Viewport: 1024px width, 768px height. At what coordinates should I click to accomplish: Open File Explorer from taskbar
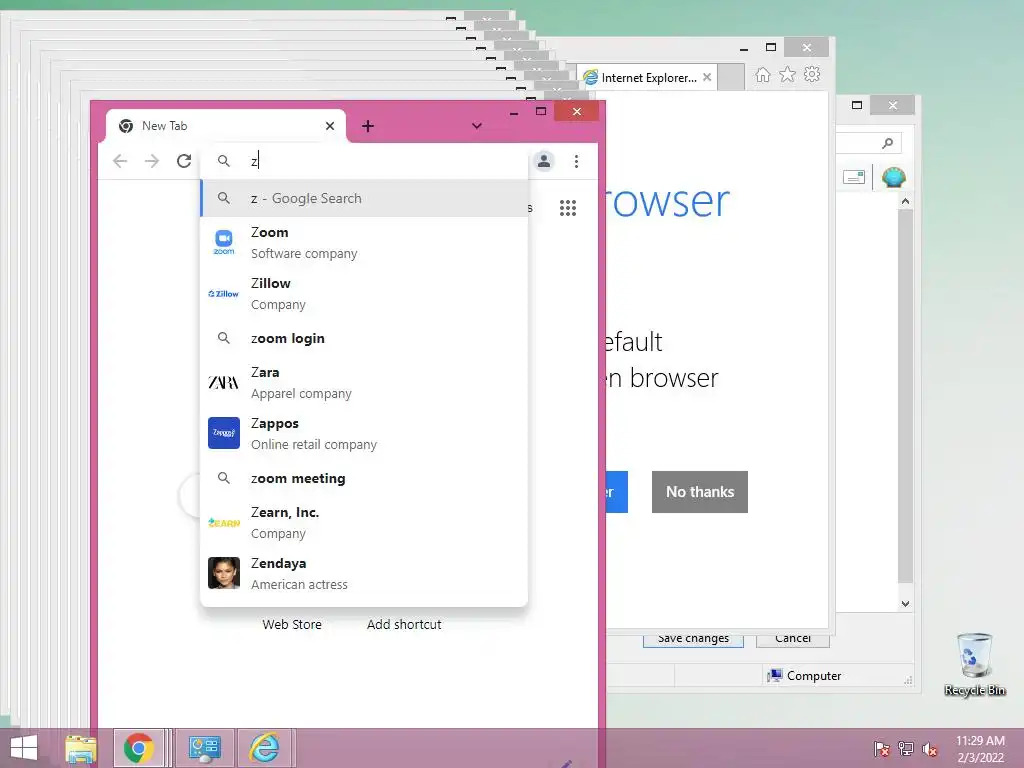click(81, 748)
